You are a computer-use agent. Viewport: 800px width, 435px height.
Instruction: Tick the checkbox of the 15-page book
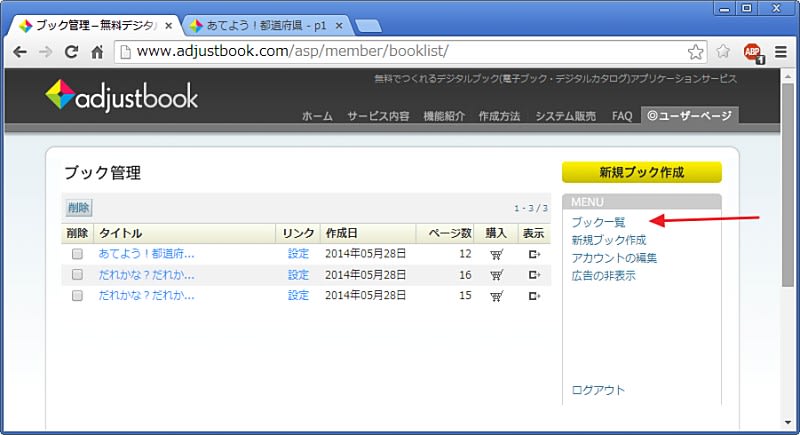77,296
